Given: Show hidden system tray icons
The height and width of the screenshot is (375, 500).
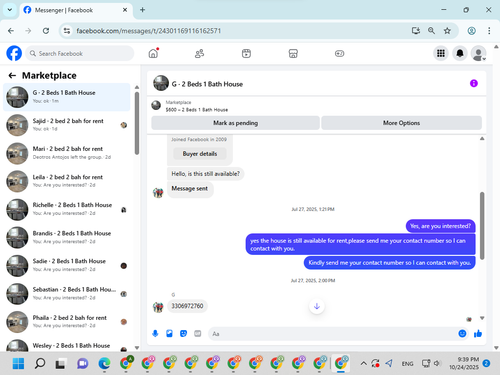Looking at the screenshot, I should point(363,363).
